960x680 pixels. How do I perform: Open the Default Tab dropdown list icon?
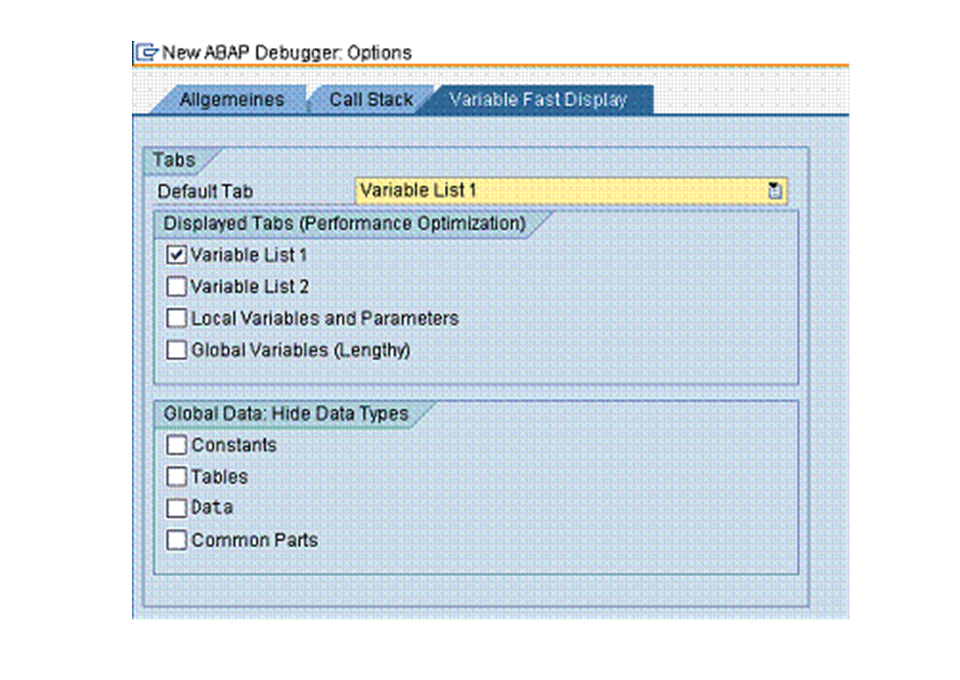[x=774, y=191]
